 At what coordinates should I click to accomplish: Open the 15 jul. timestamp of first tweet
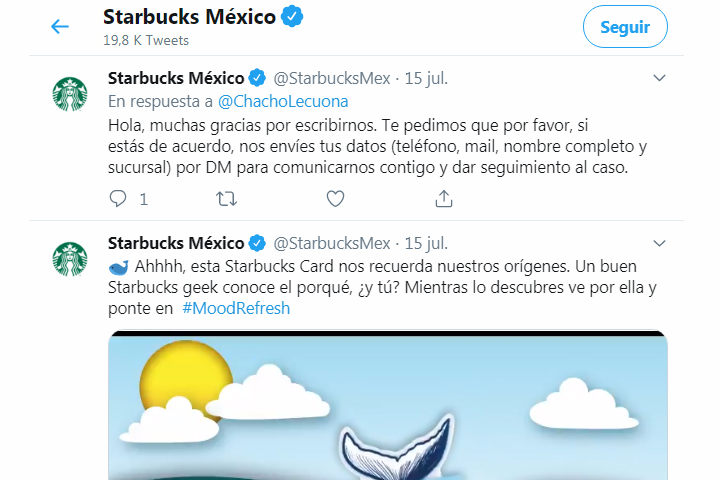pyautogui.click(x=426, y=79)
